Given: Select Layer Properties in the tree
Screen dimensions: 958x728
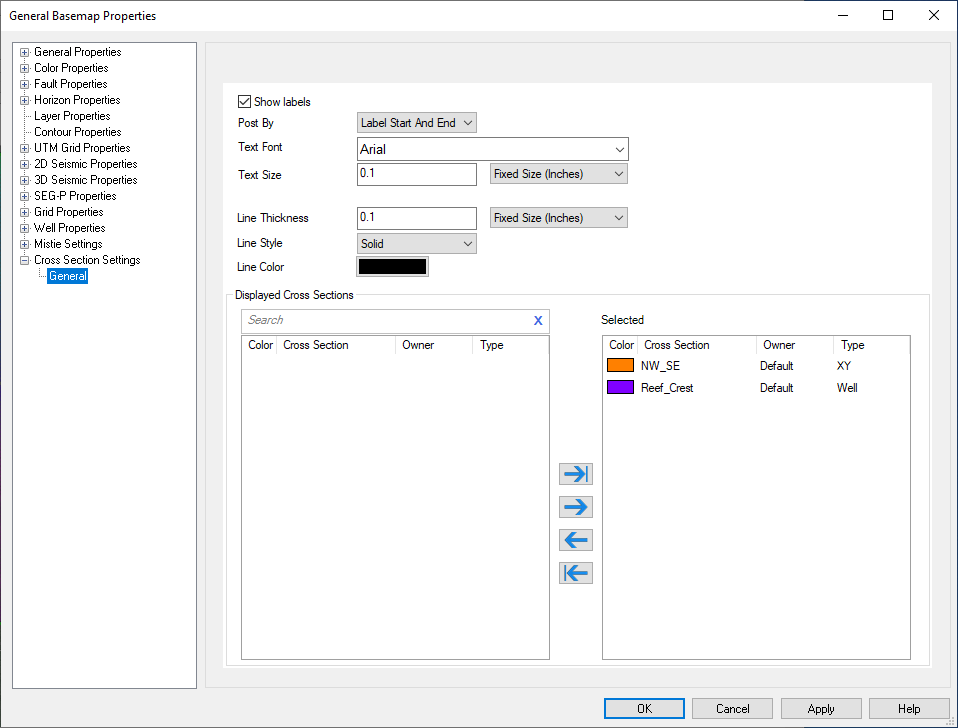Looking at the screenshot, I should (x=72, y=116).
